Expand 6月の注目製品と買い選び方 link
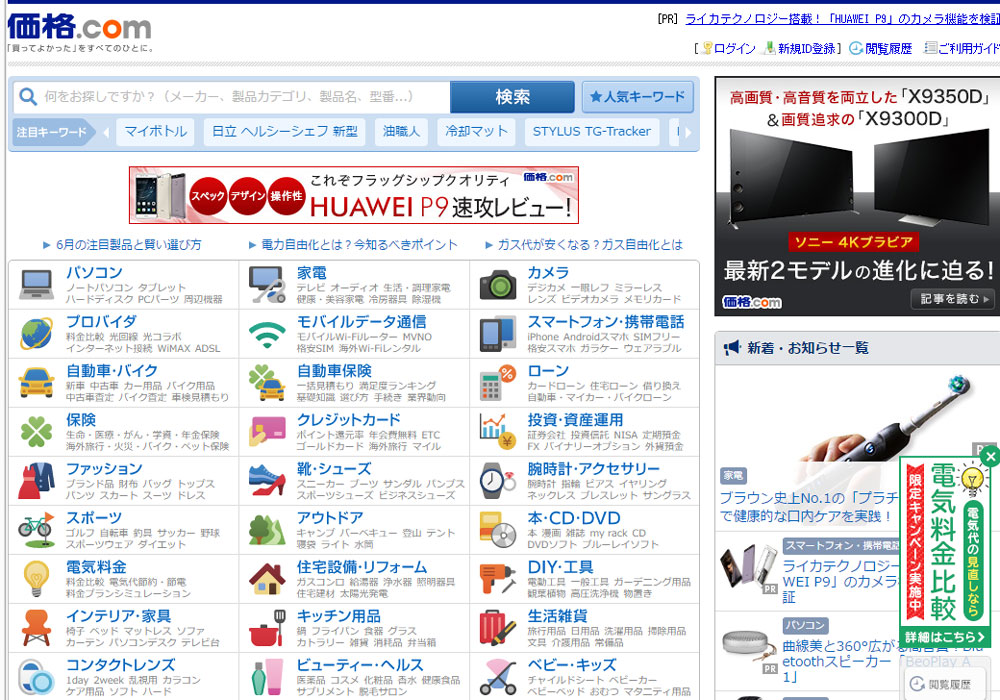Image resolution: width=1000 pixels, height=700 pixels. pyautogui.click(x=128, y=245)
